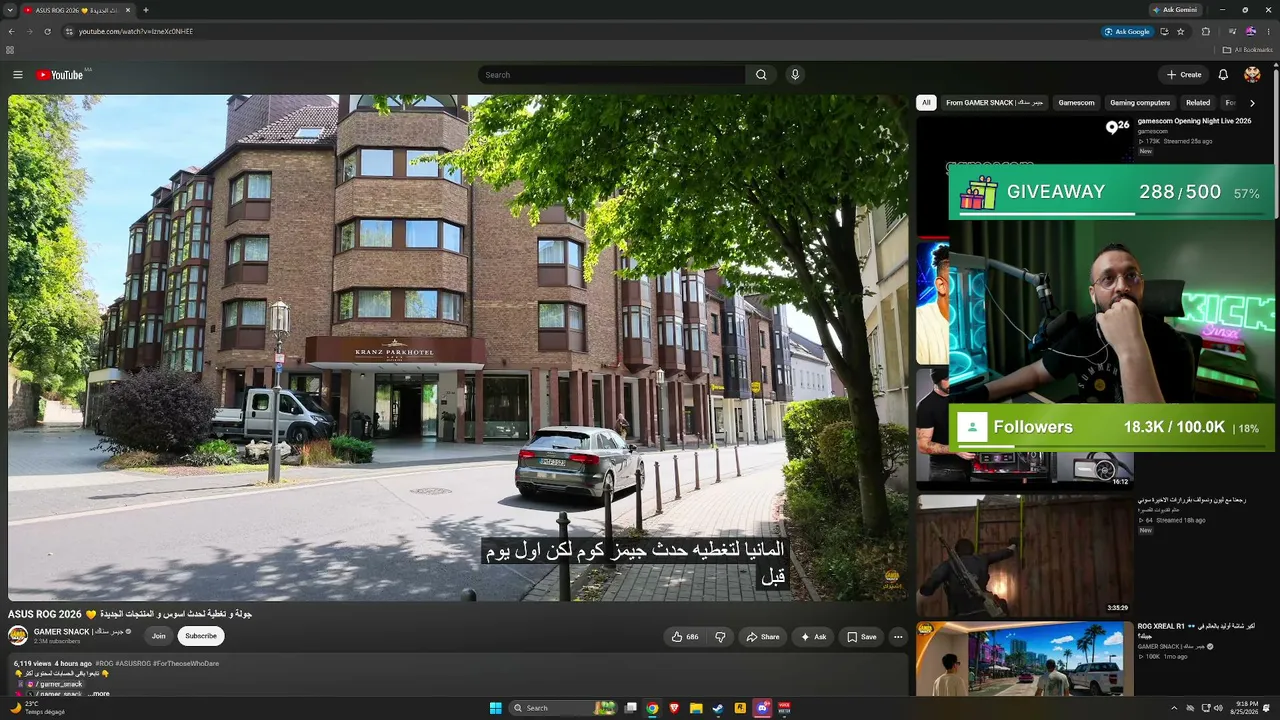The height and width of the screenshot is (720, 1280).
Task: Open Chrome from the taskbar
Action: (652, 708)
